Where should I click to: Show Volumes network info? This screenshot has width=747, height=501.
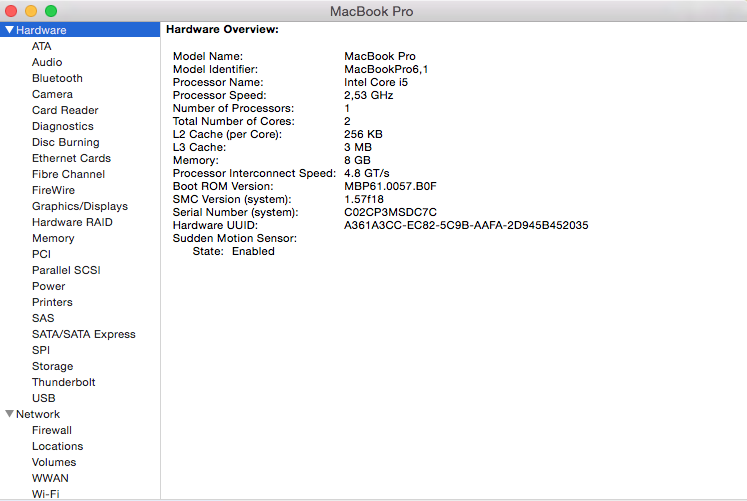pos(54,462)
